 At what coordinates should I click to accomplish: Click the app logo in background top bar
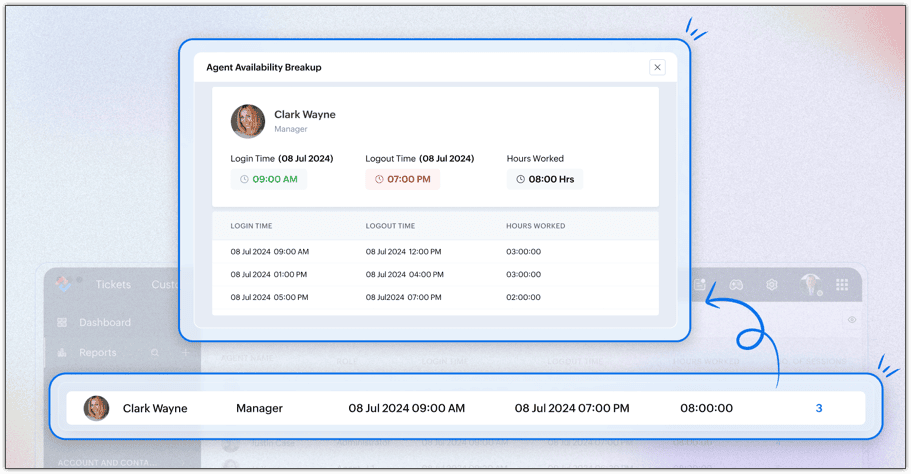[x=63, y=284]
